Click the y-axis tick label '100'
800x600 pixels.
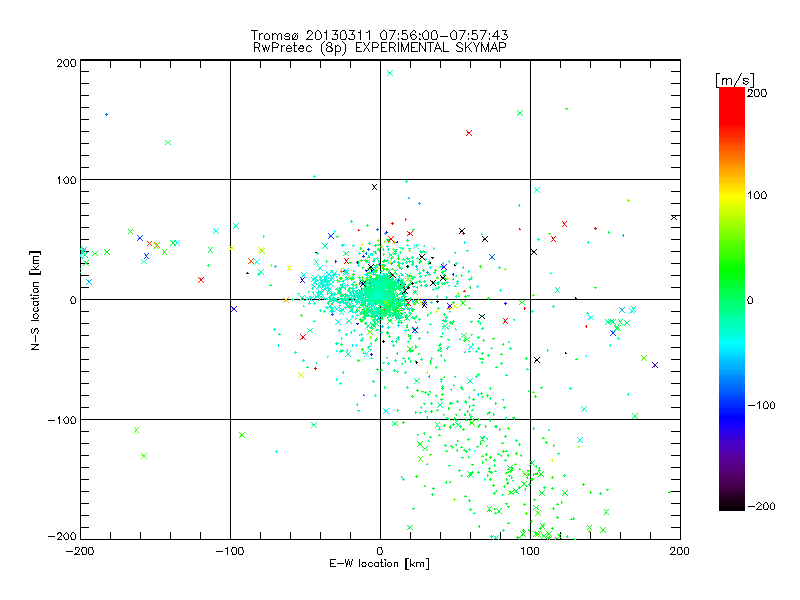[x=66, y=180]
